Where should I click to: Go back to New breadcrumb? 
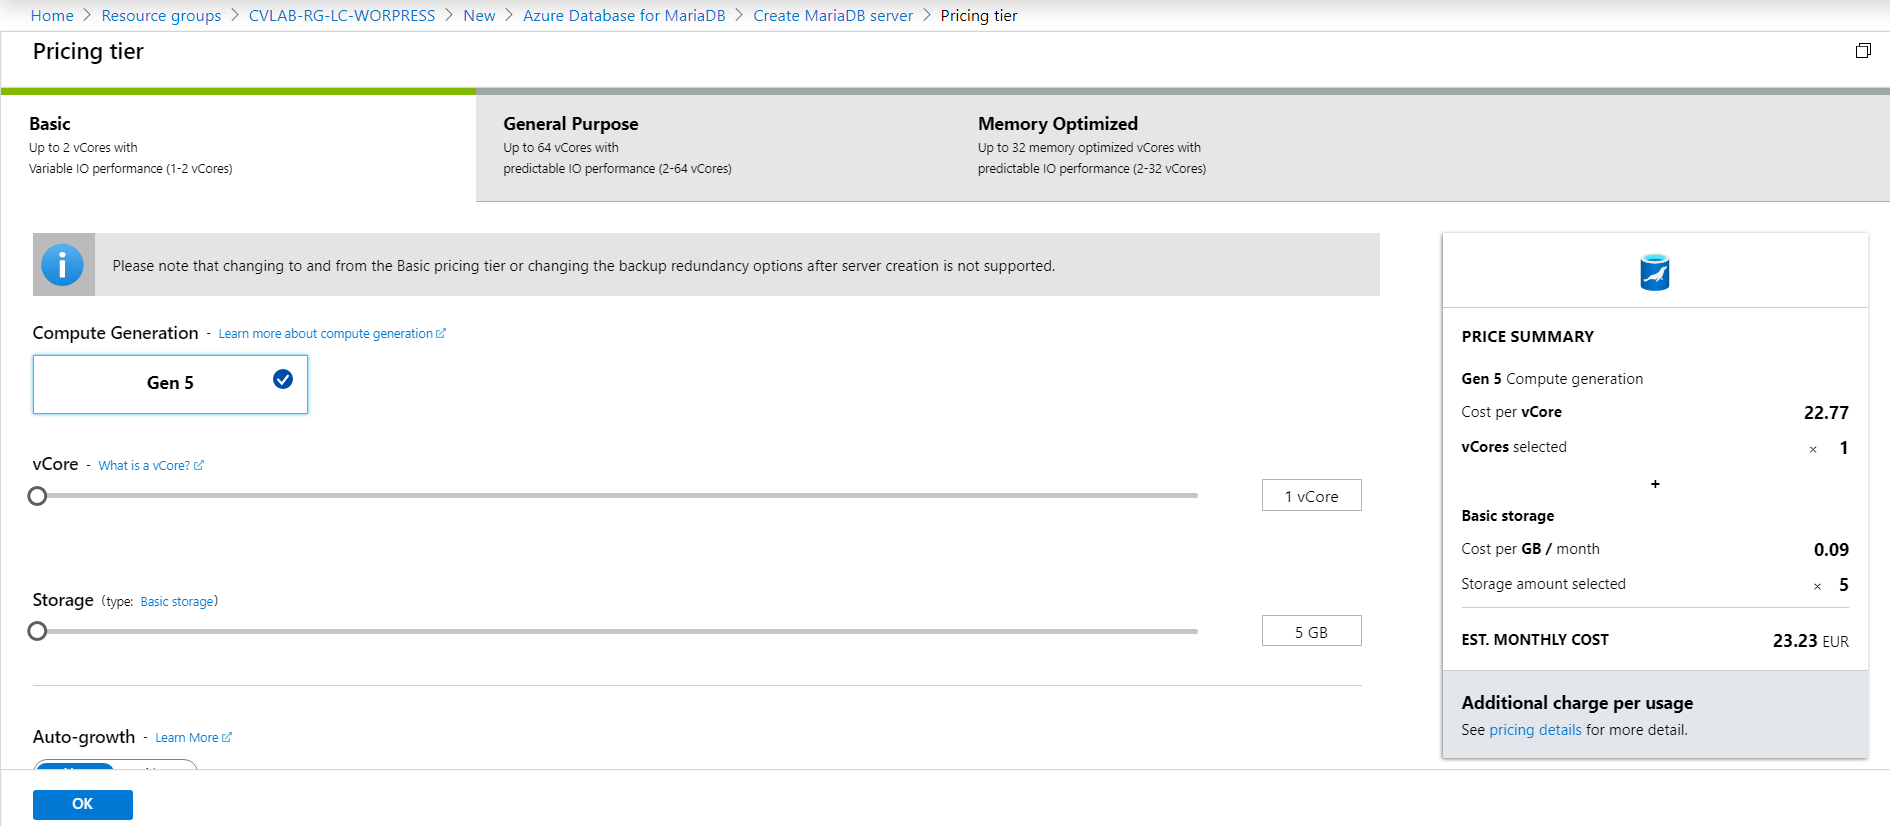[x=479, y=16]
